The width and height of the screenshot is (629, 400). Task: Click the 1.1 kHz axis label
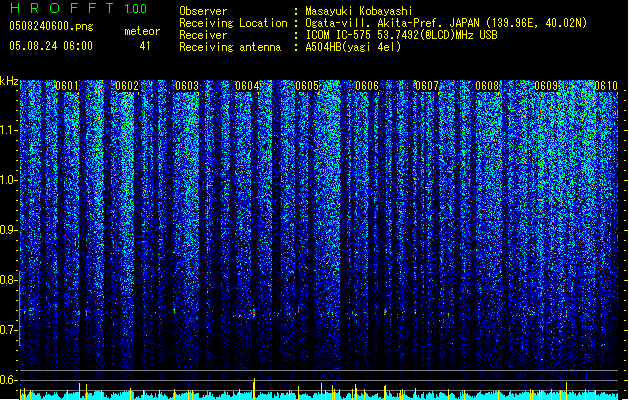click(x=8, y=130)
